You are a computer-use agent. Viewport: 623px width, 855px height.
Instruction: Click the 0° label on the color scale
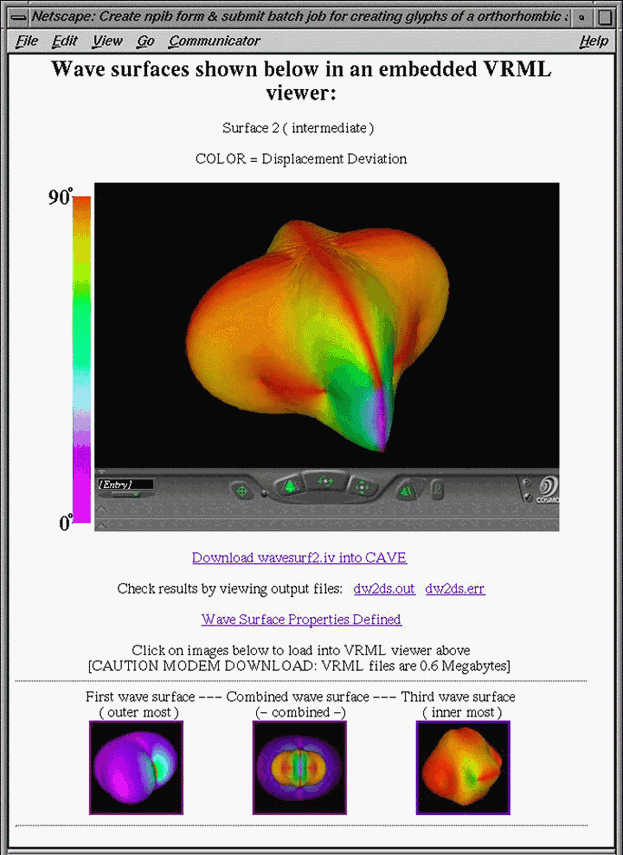click(x=65, y=523)
